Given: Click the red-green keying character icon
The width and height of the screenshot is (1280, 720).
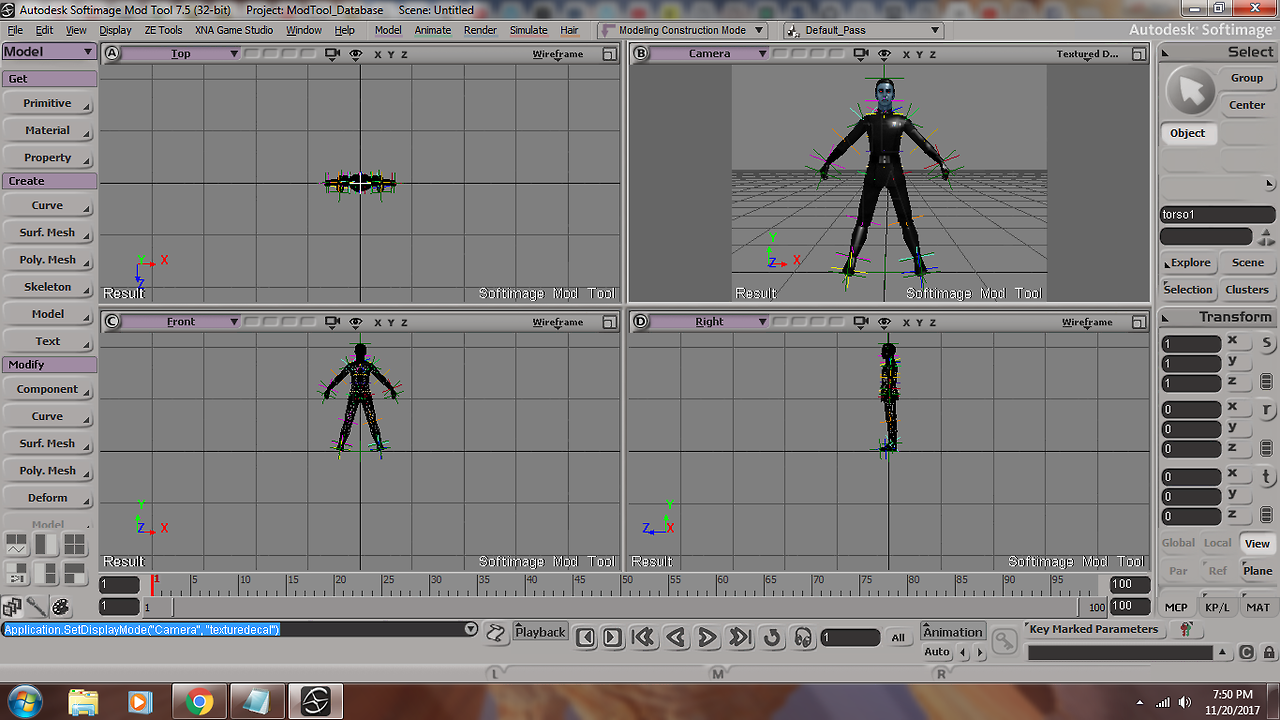Looking at the screenshot, I should pos(1186,629).
